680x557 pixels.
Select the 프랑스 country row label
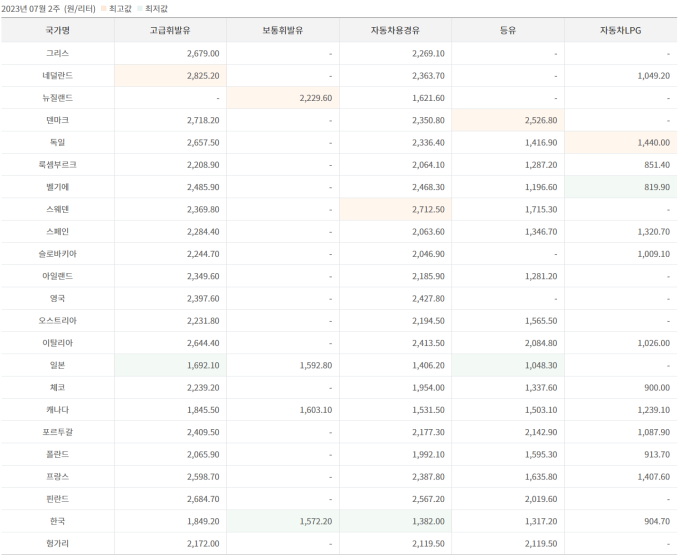click(57, 476)
